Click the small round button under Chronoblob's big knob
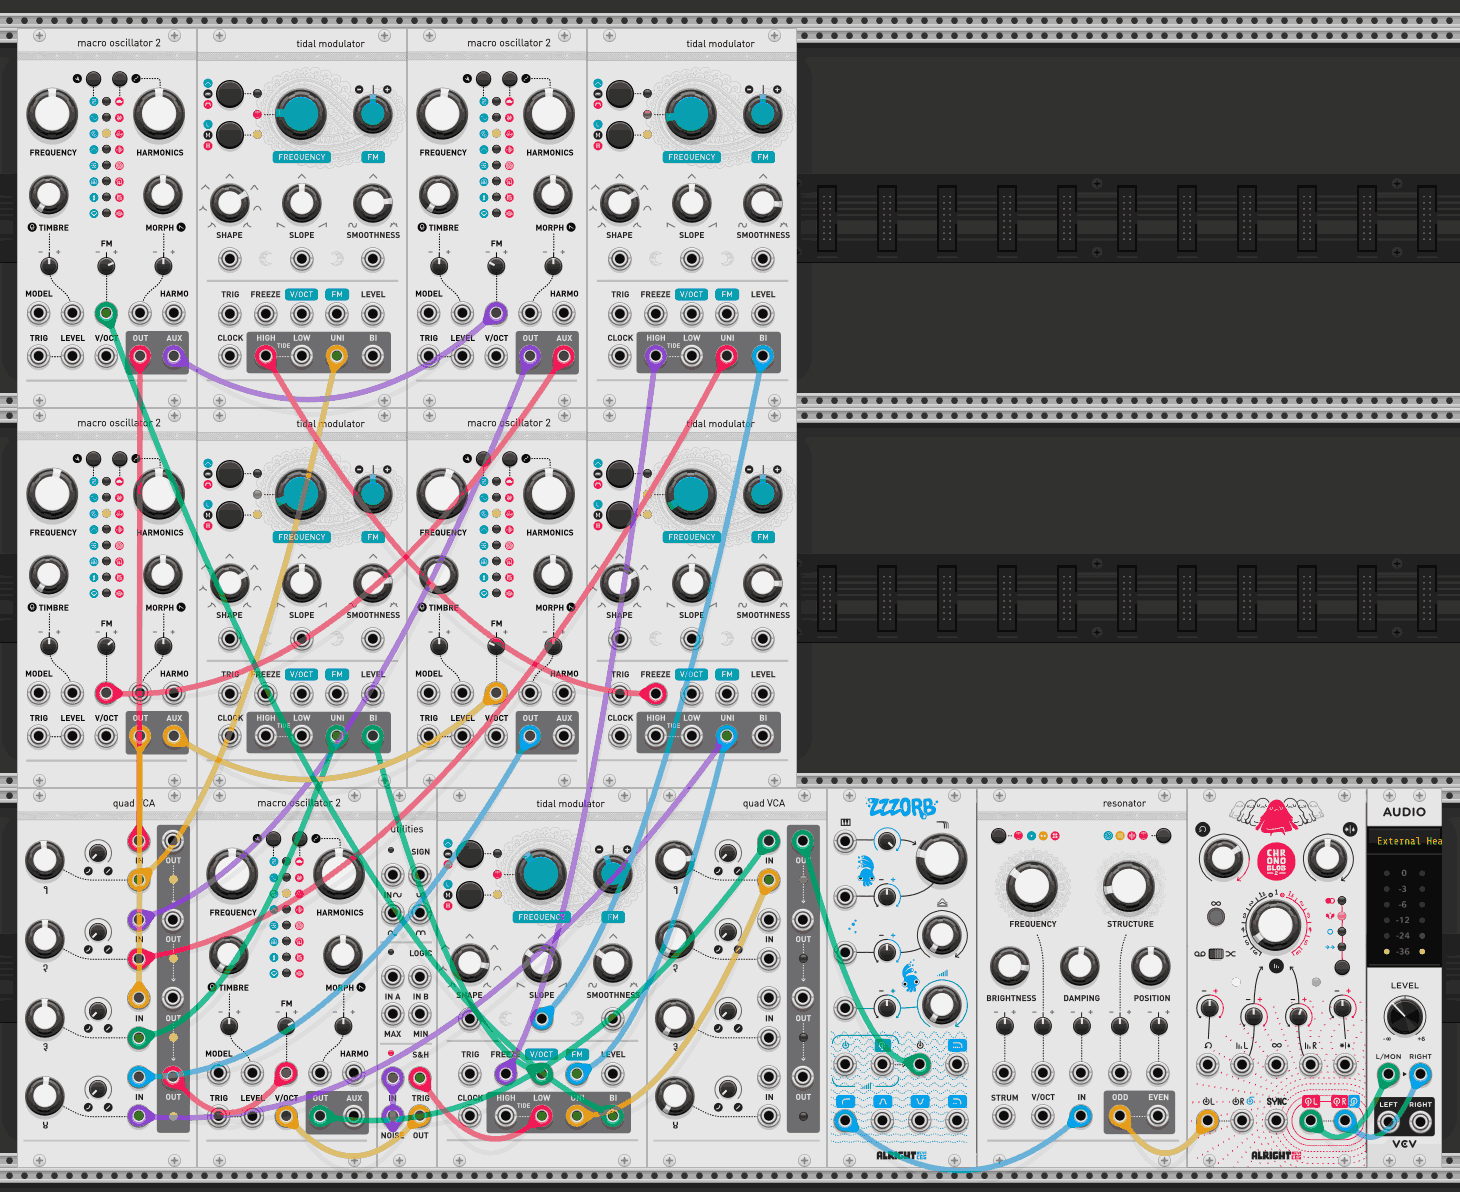This screenshot has height=1192, width=1460. 1276,966
